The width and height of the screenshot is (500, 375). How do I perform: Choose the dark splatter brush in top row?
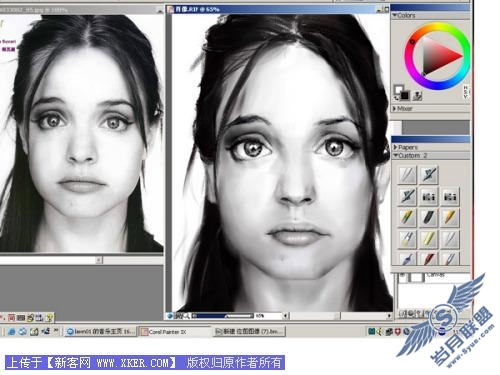429,175
